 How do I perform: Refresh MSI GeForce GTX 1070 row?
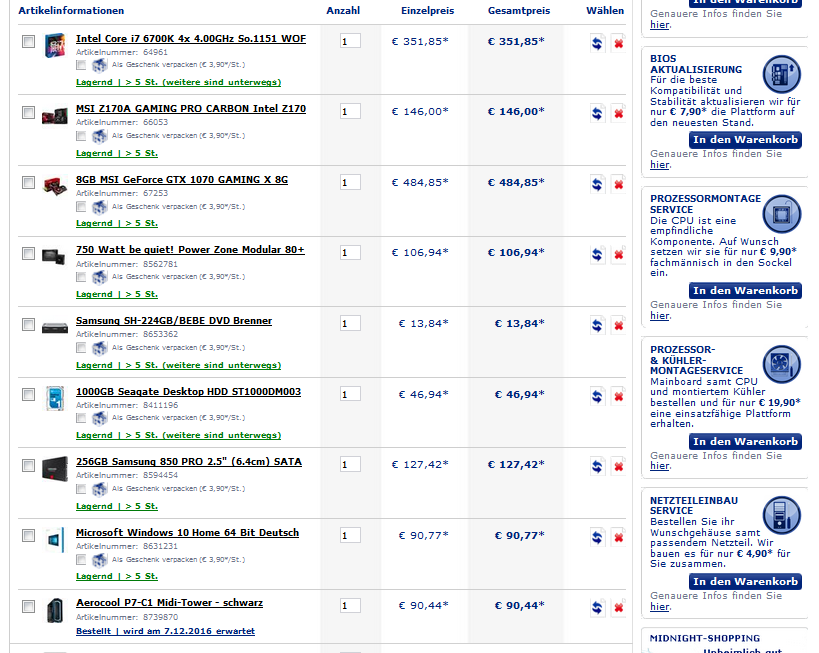(x=597, y=184)
